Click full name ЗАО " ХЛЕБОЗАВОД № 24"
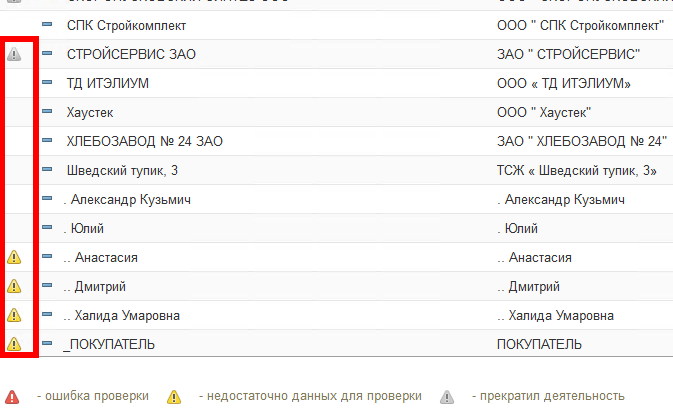The height and width of the screenshot is (413, 673). (581, 141)
